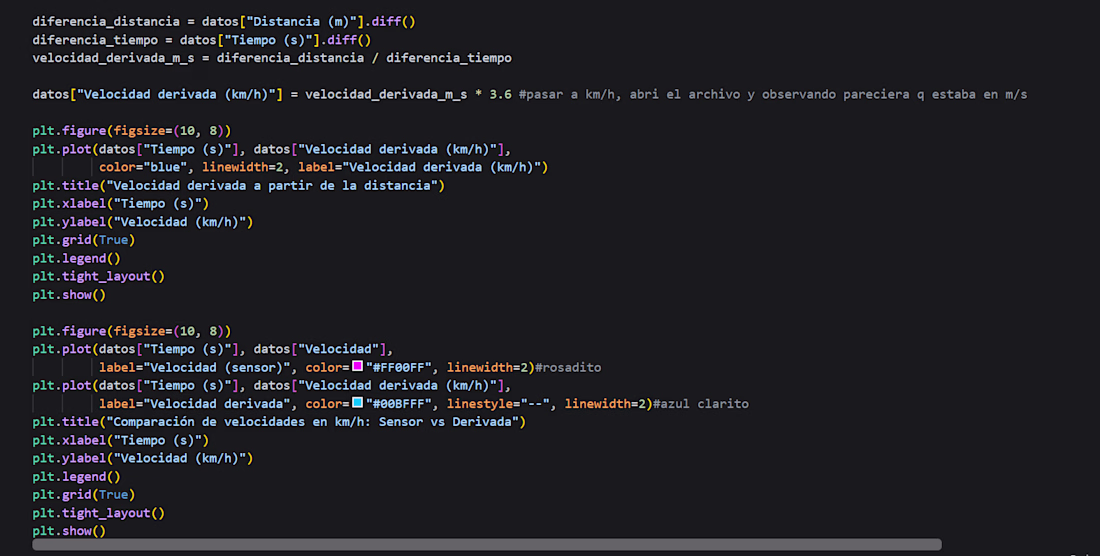
Task: Click the "#FF00FF" hex string
Action: (398, 367)
